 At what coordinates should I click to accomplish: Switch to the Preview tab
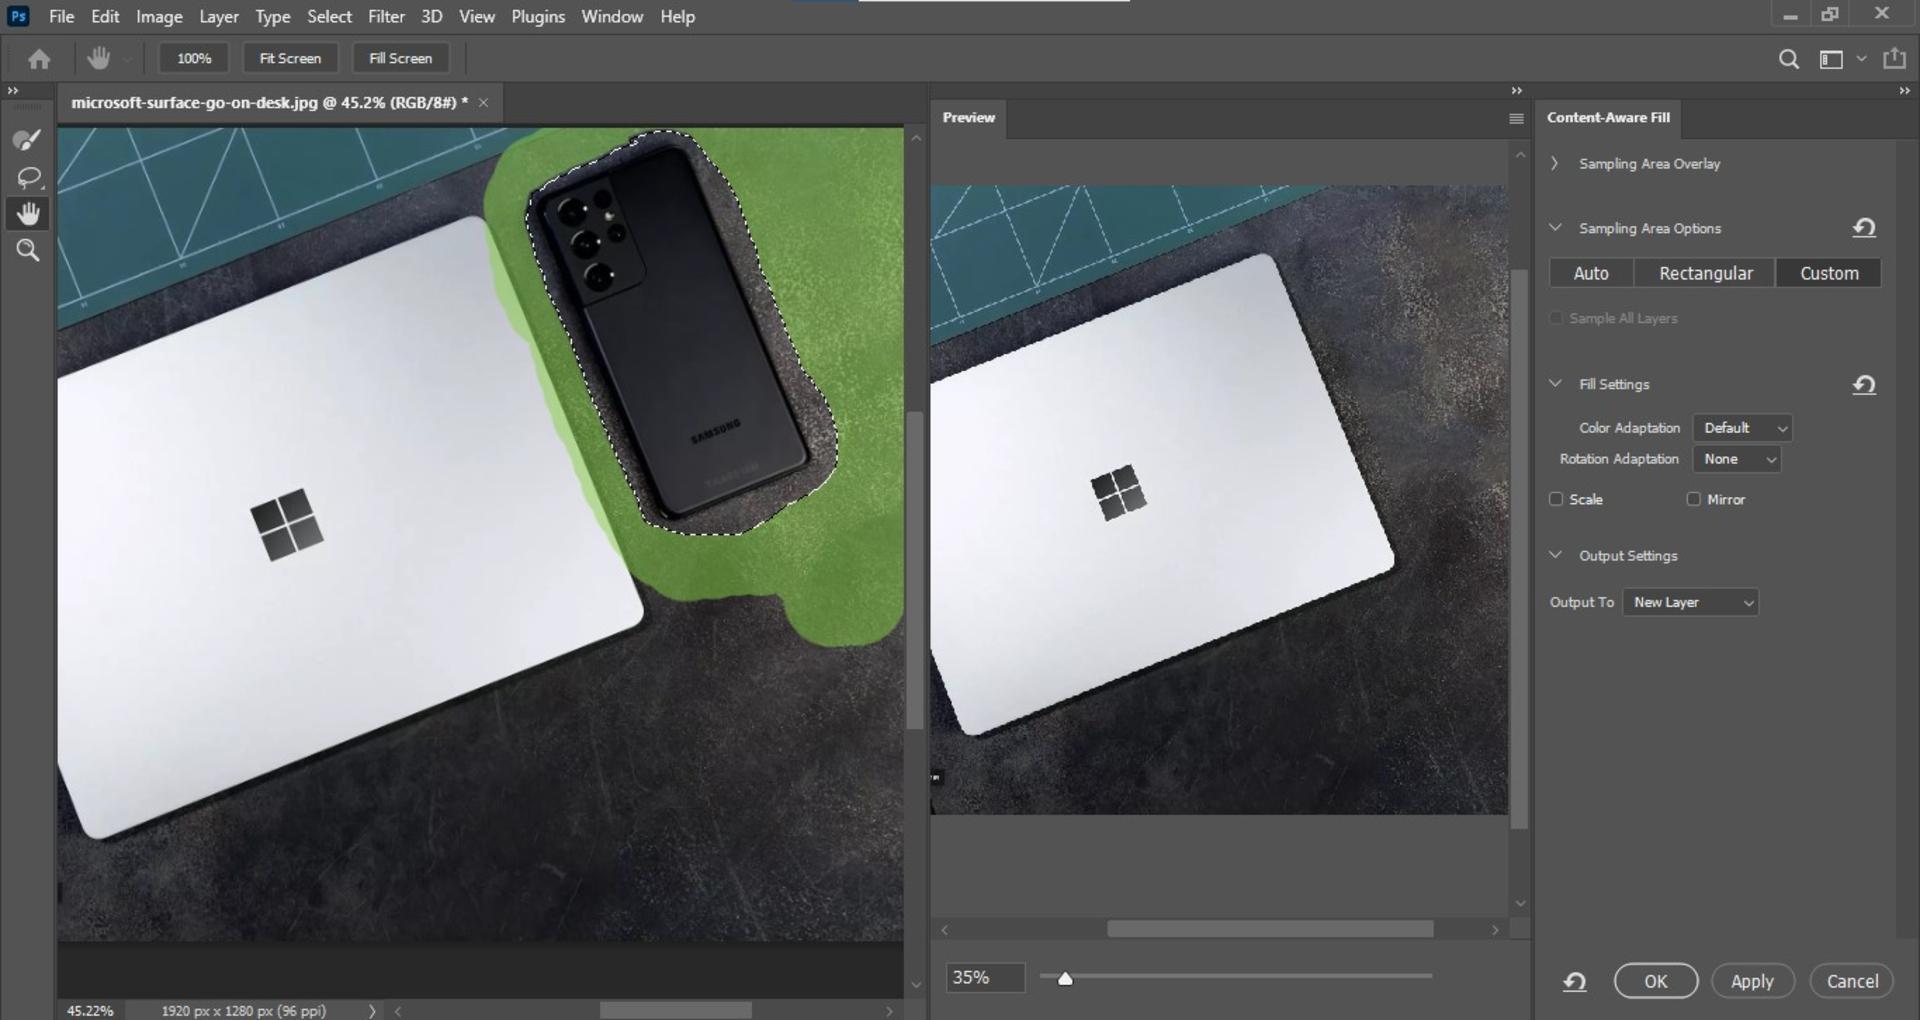click(x=968, y=118)
